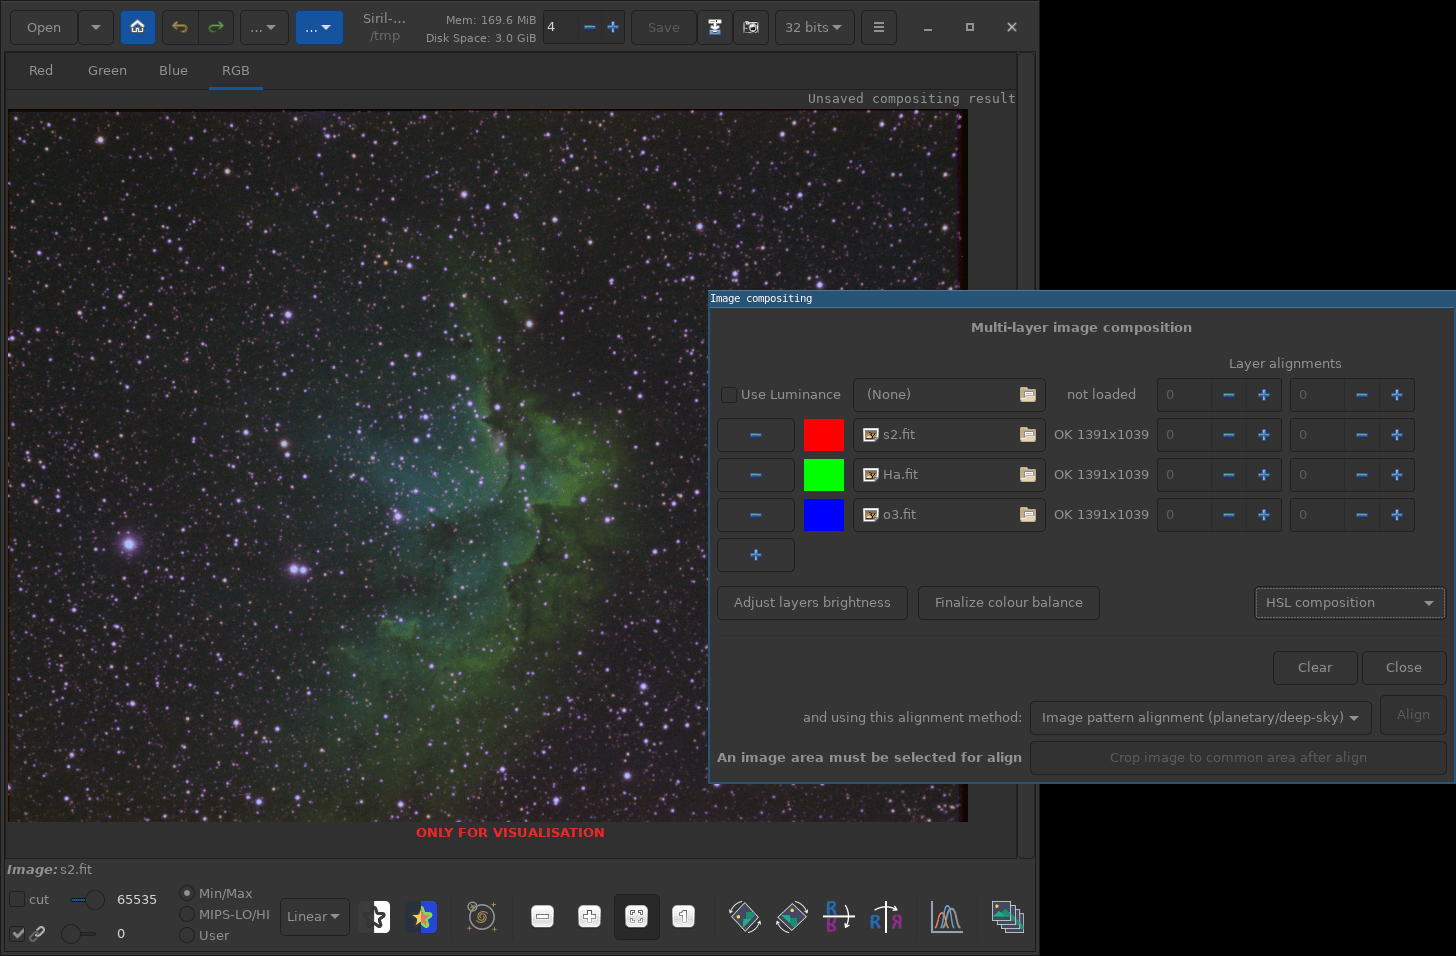Click Finalize colour balance
1456x956 pixels.
(x=1008, y=603)
